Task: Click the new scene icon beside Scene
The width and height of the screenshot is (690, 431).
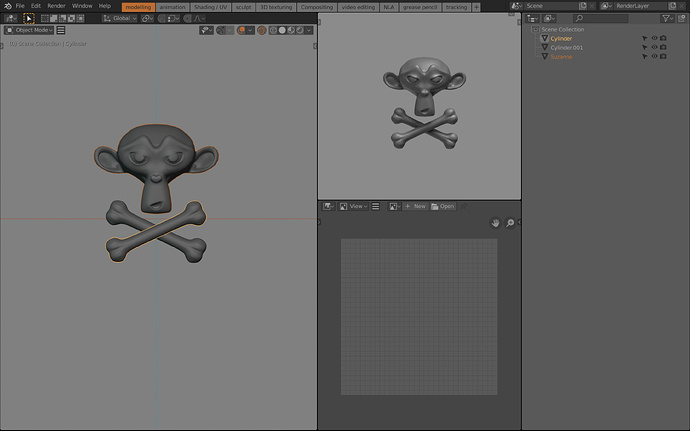Action: (x=583, y=6)
